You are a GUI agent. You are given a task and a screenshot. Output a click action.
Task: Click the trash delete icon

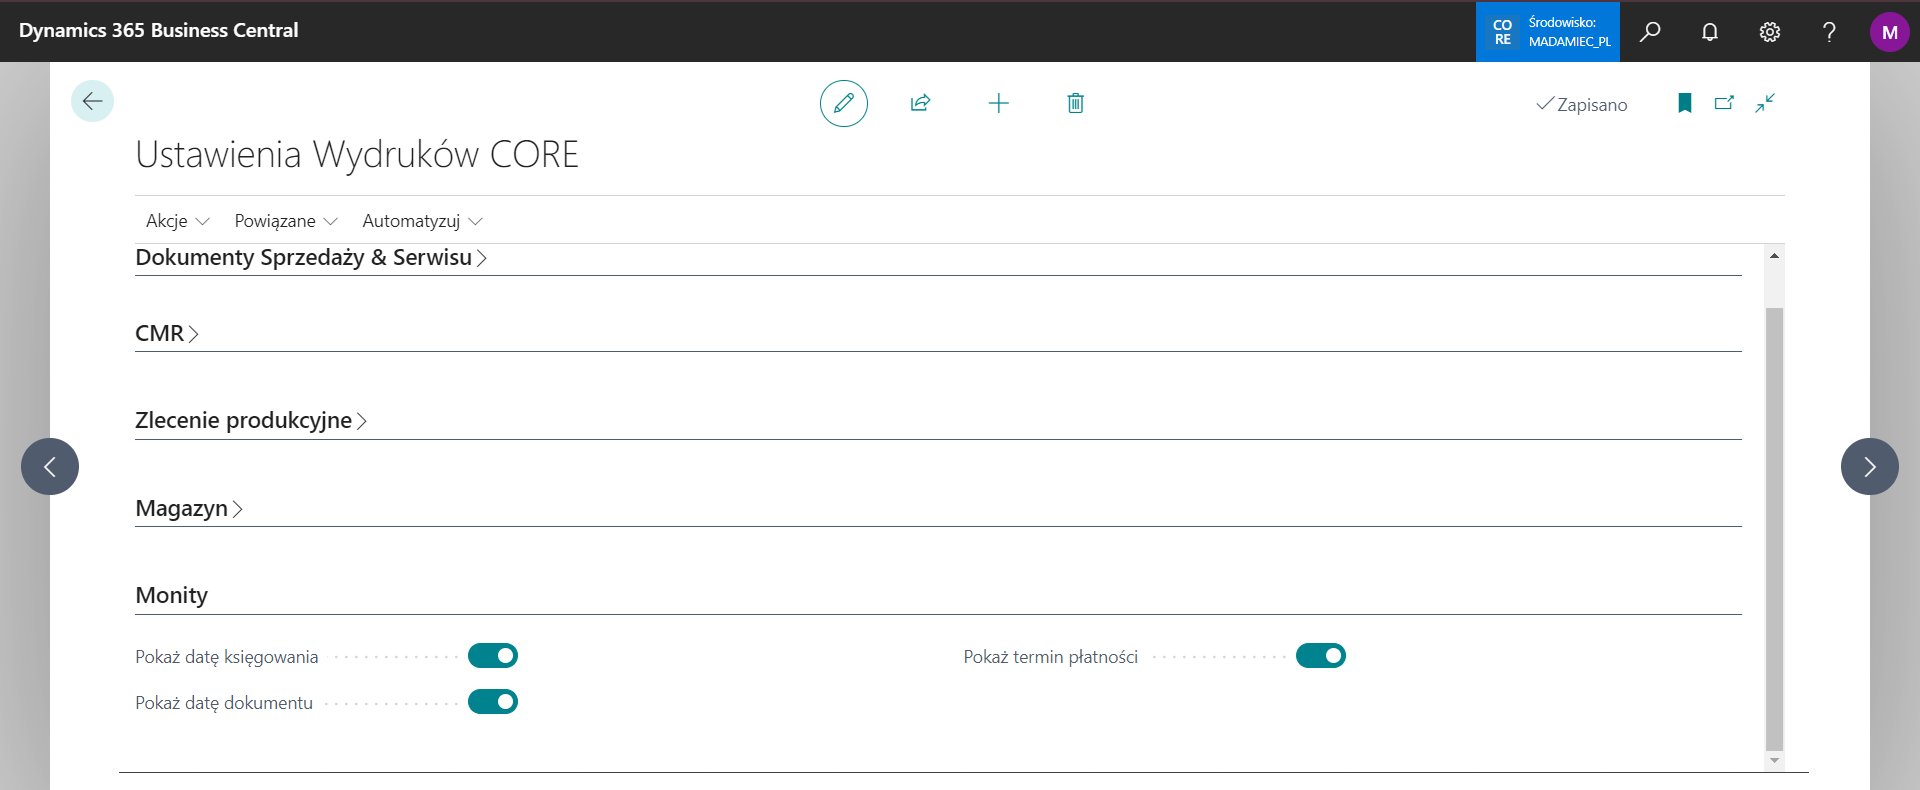pos(1075,103)
